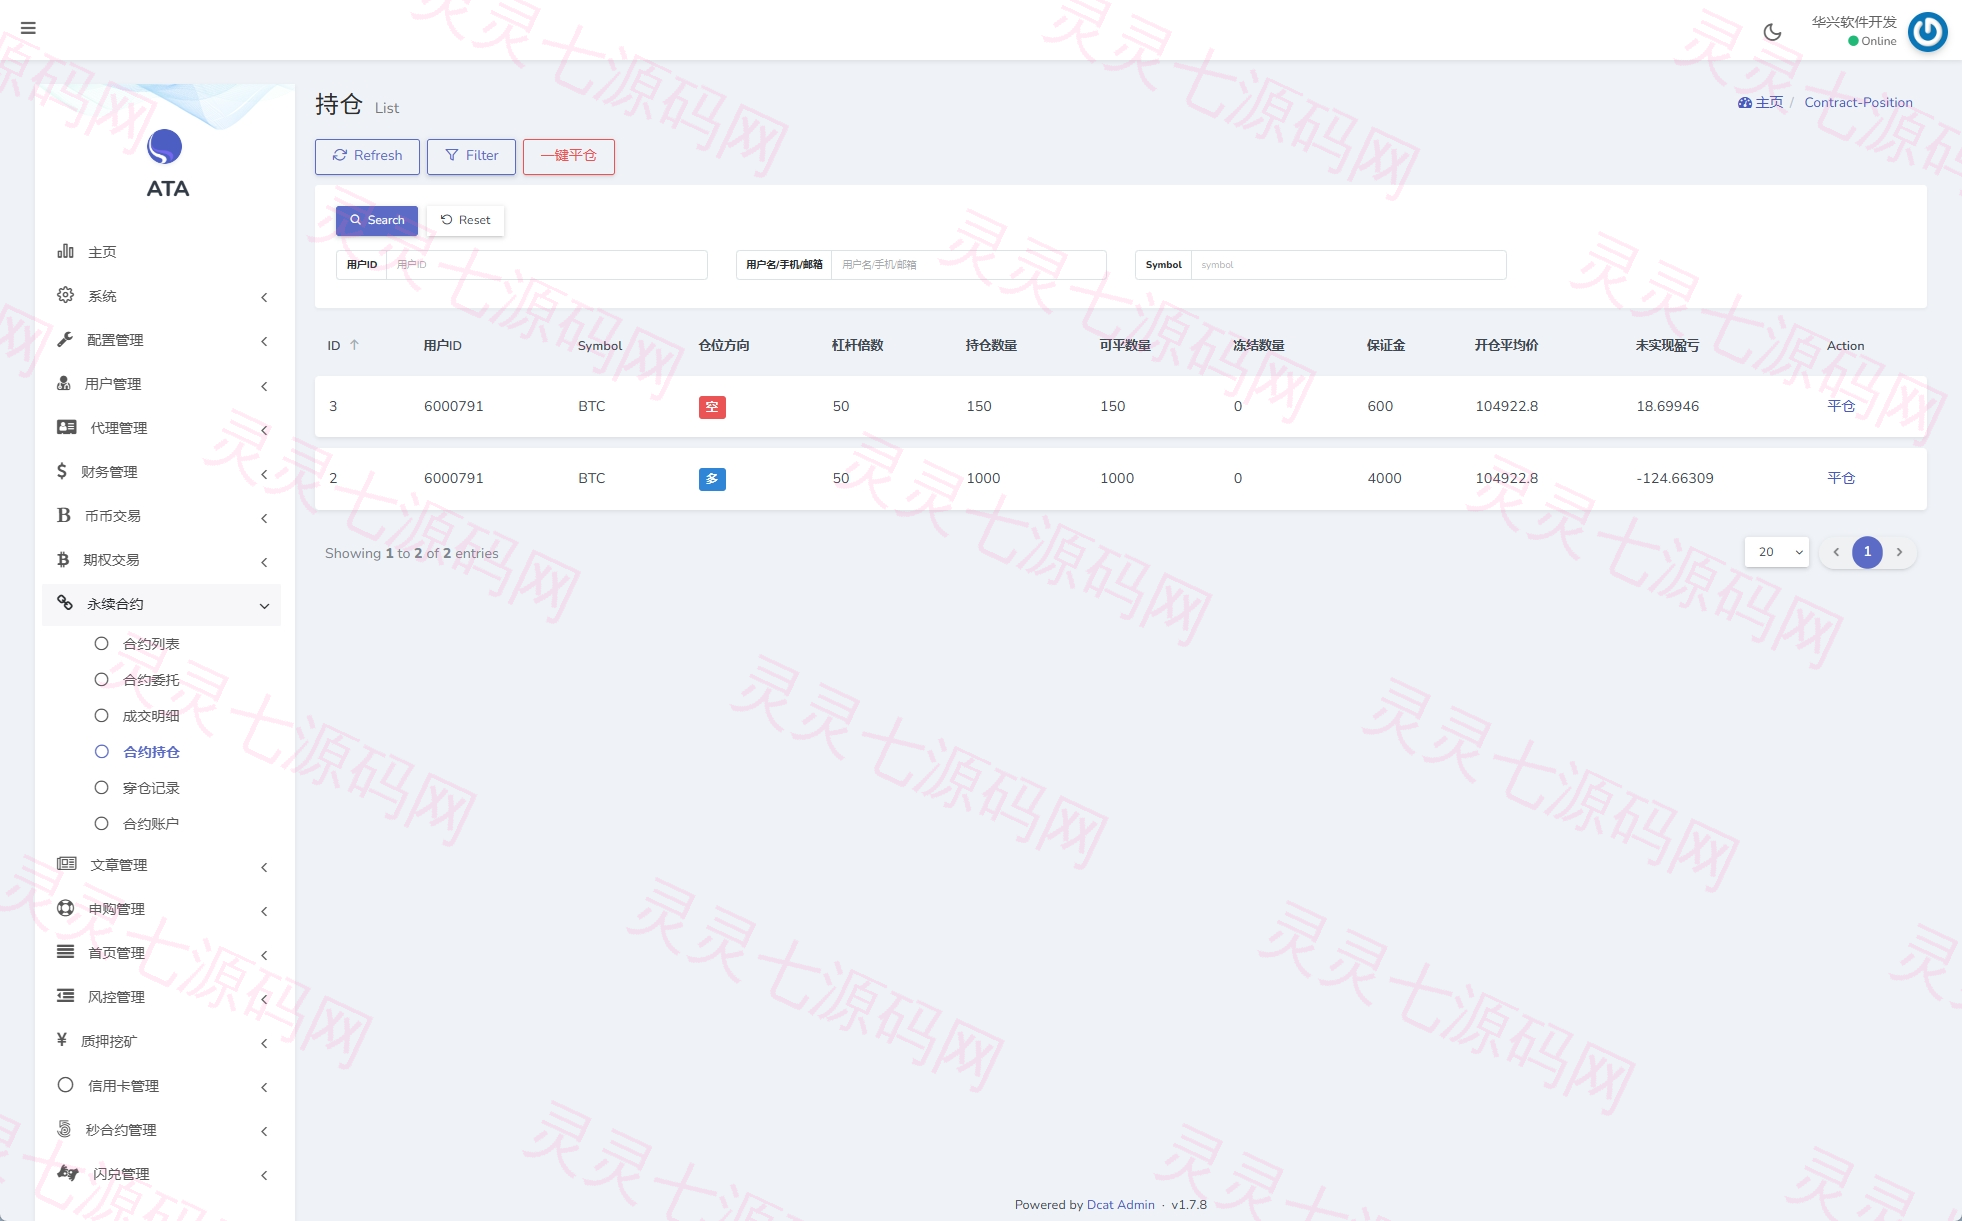
Task: Expand the 信用卡管理 submenu chevron
Action: [x=264, y=1086]
